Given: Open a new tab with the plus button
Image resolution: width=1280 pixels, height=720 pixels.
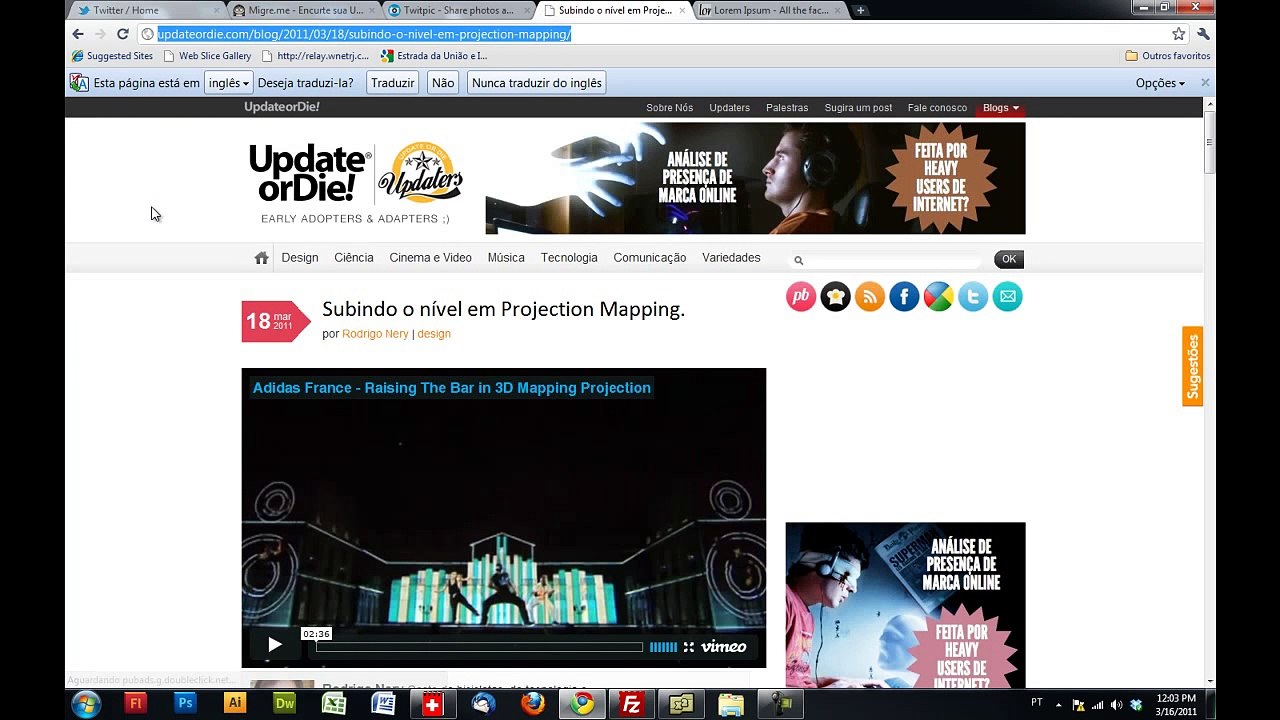Looking at the screenshot, I should [x=860, y=10].
